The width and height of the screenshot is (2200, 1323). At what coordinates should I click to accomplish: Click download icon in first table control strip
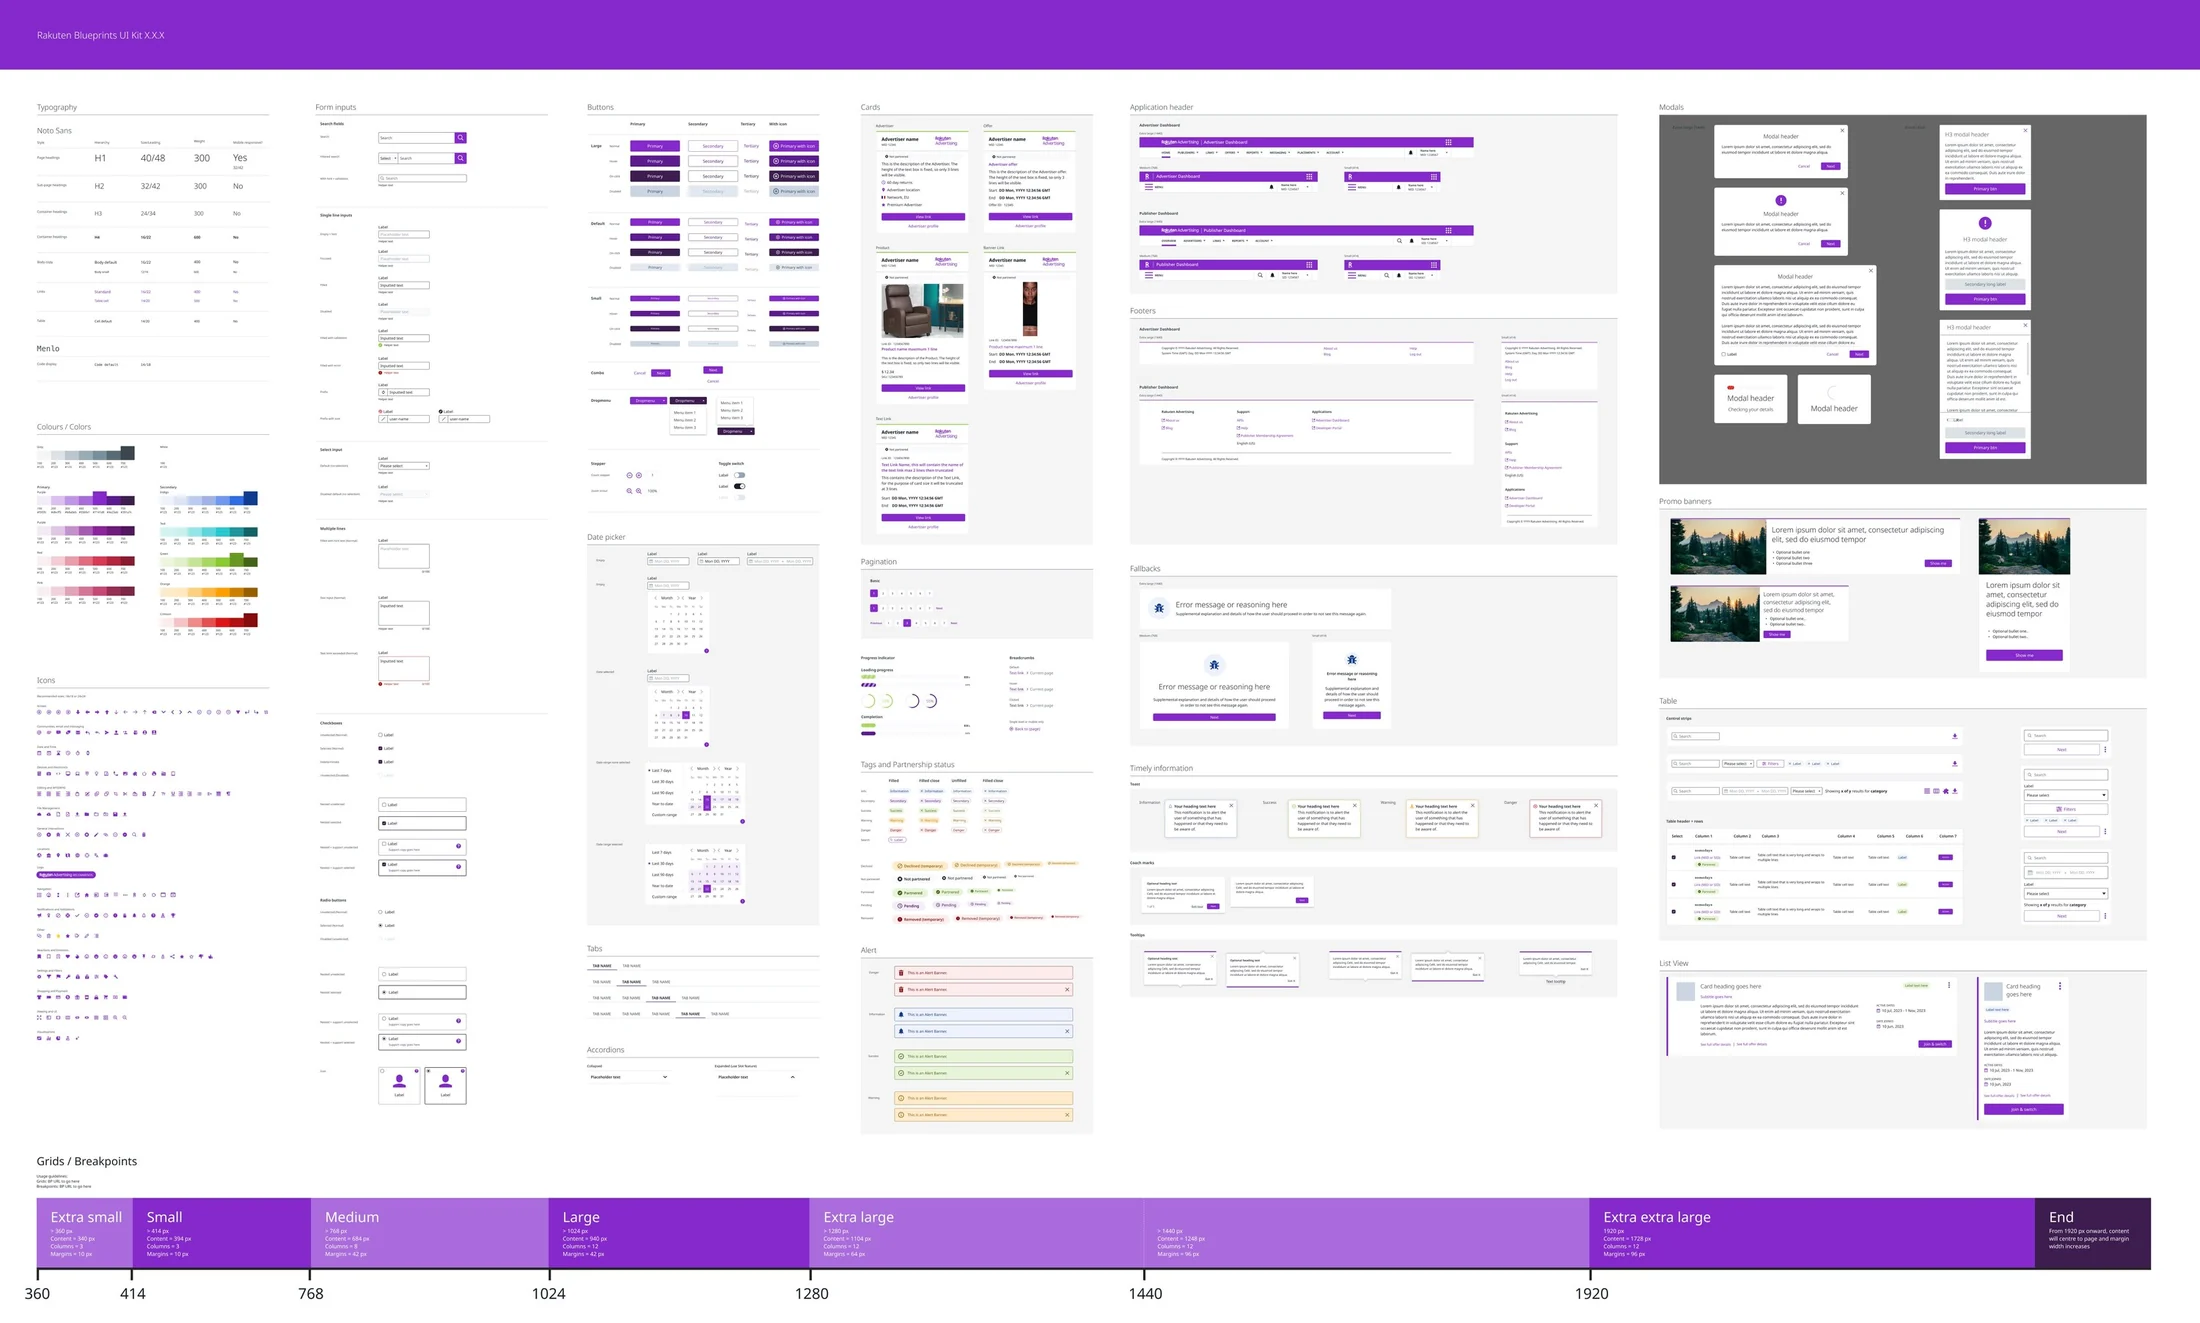click(1955, 736)
